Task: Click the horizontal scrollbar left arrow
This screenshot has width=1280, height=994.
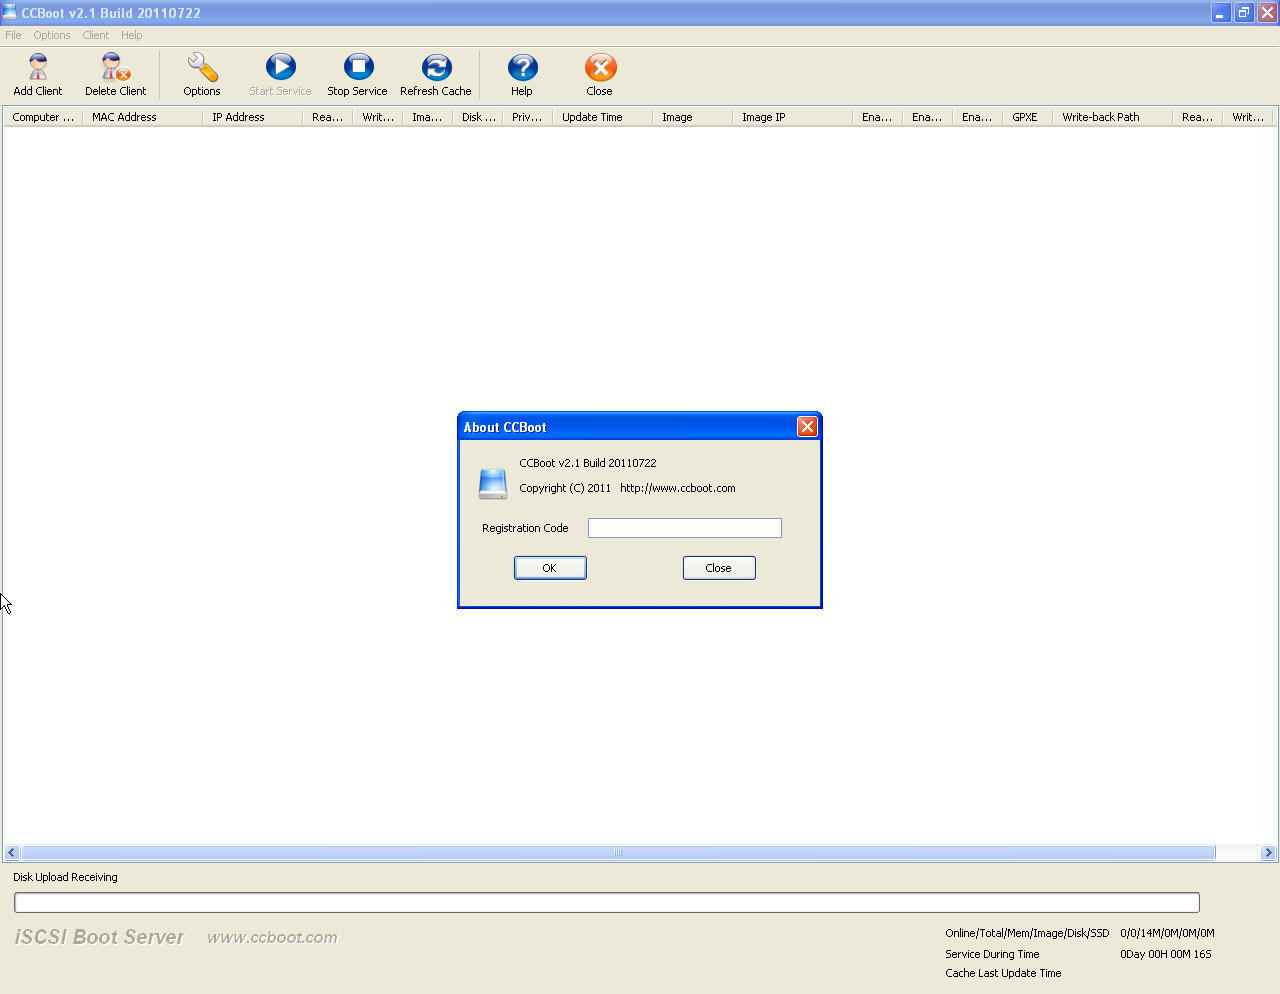Action: (x=12, y=853)
